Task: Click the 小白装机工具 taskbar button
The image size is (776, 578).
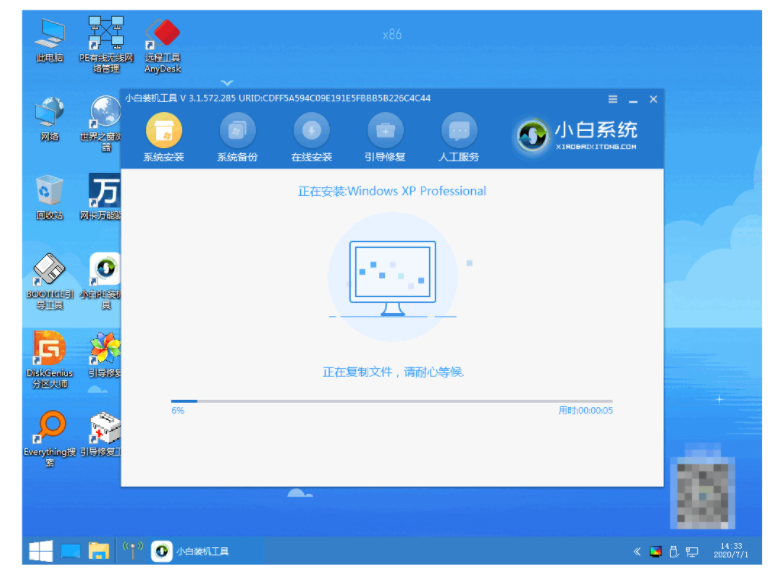Action: pyautogui.click(x=190, y=551)
